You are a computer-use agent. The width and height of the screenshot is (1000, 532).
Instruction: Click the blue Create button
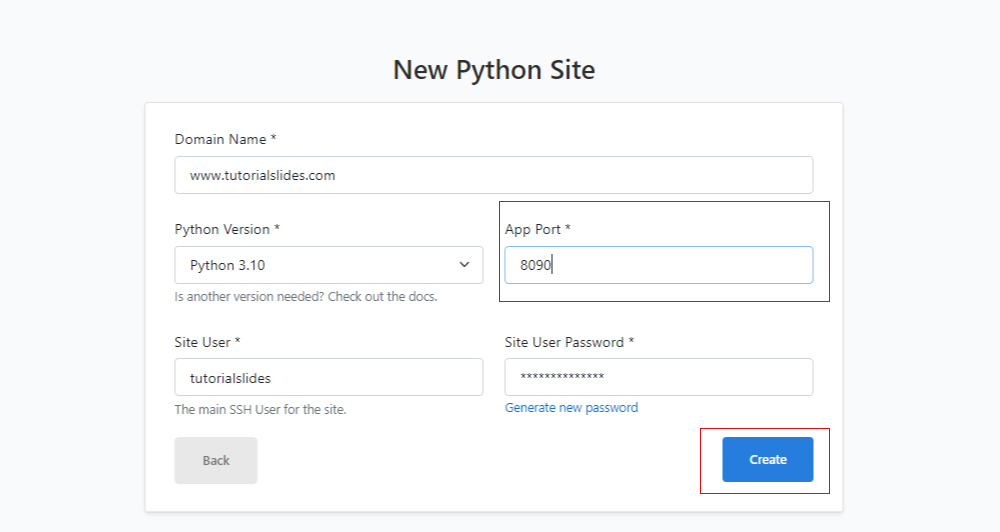click(x=768, y=459)
